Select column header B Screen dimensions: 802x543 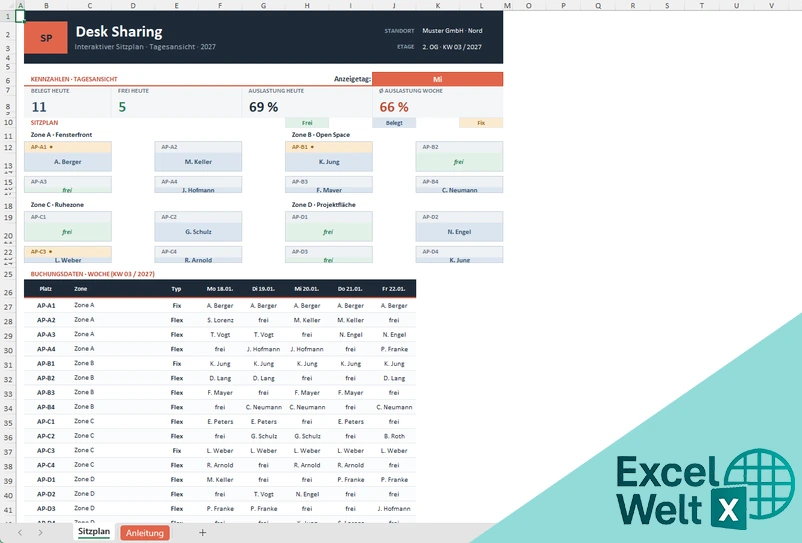pyautogui.click(x=46, y=5)
